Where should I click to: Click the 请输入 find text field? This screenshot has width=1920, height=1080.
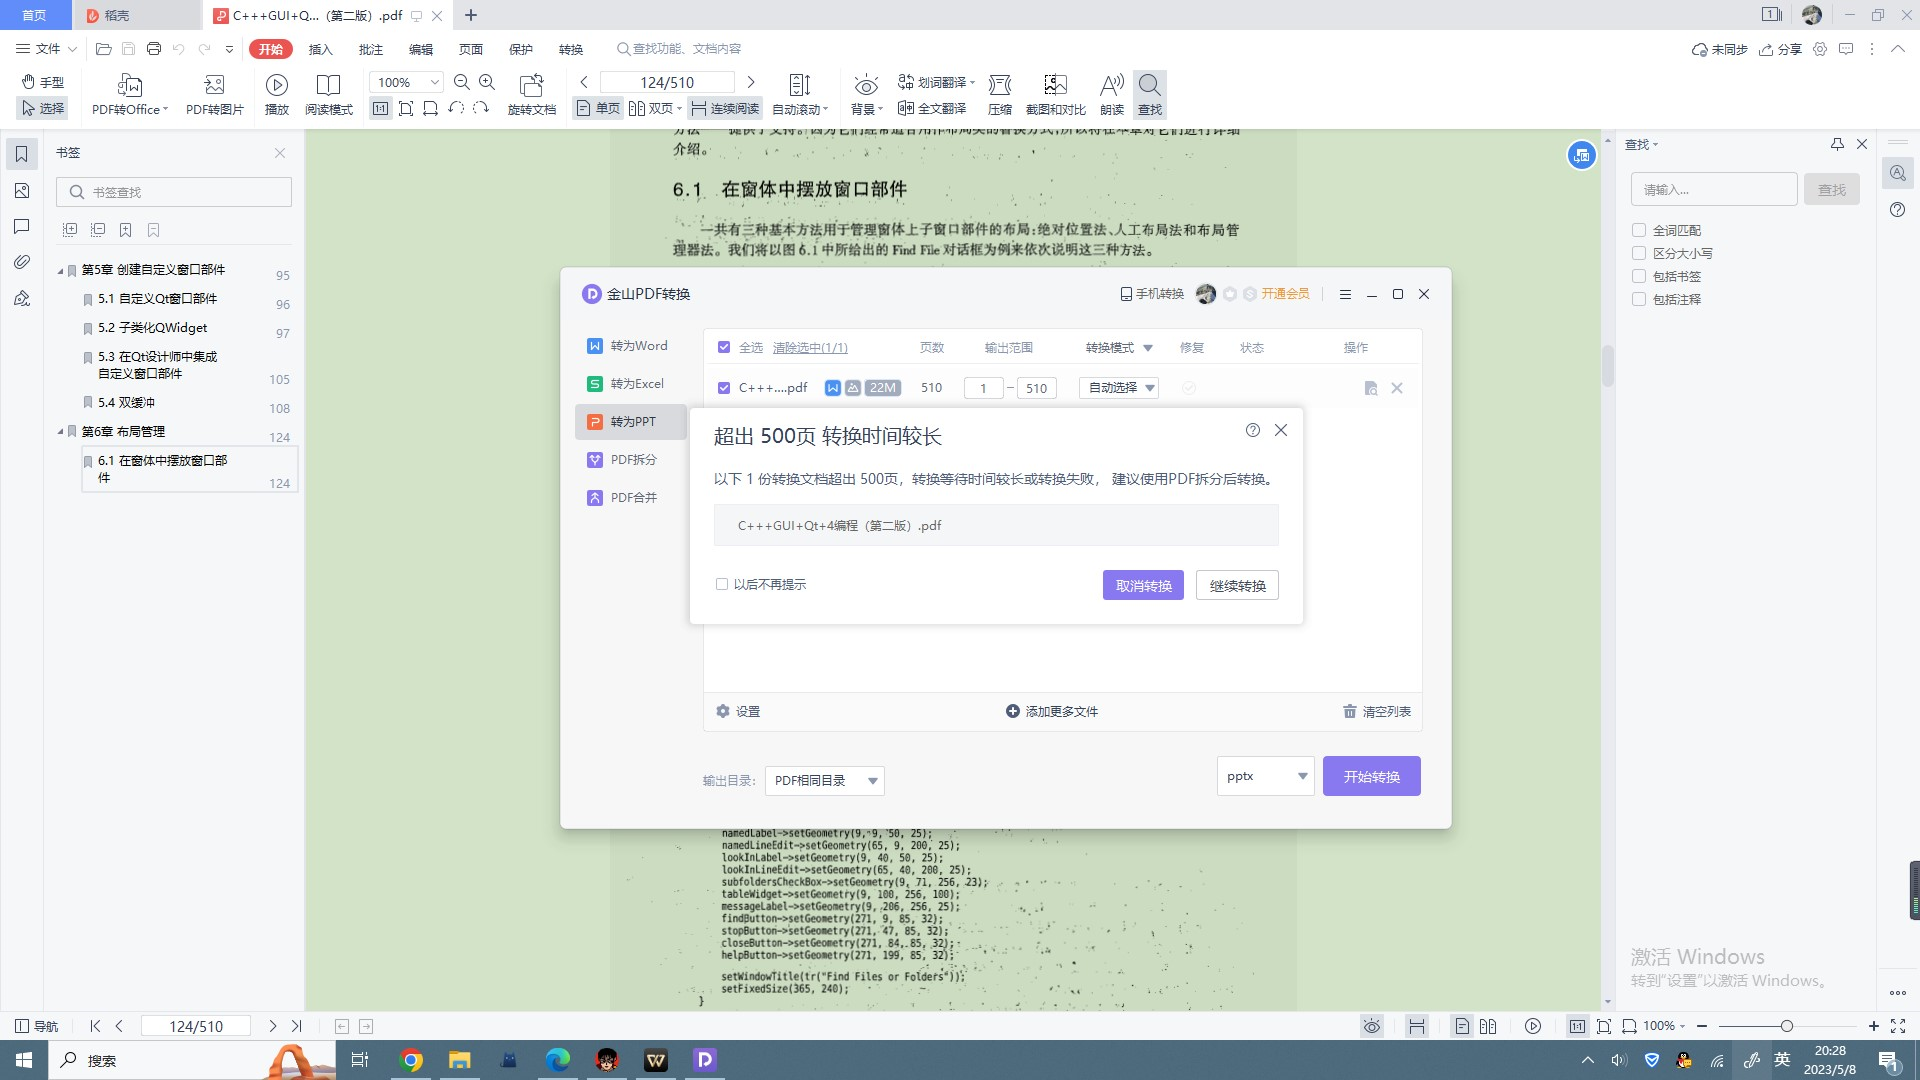1715,189
